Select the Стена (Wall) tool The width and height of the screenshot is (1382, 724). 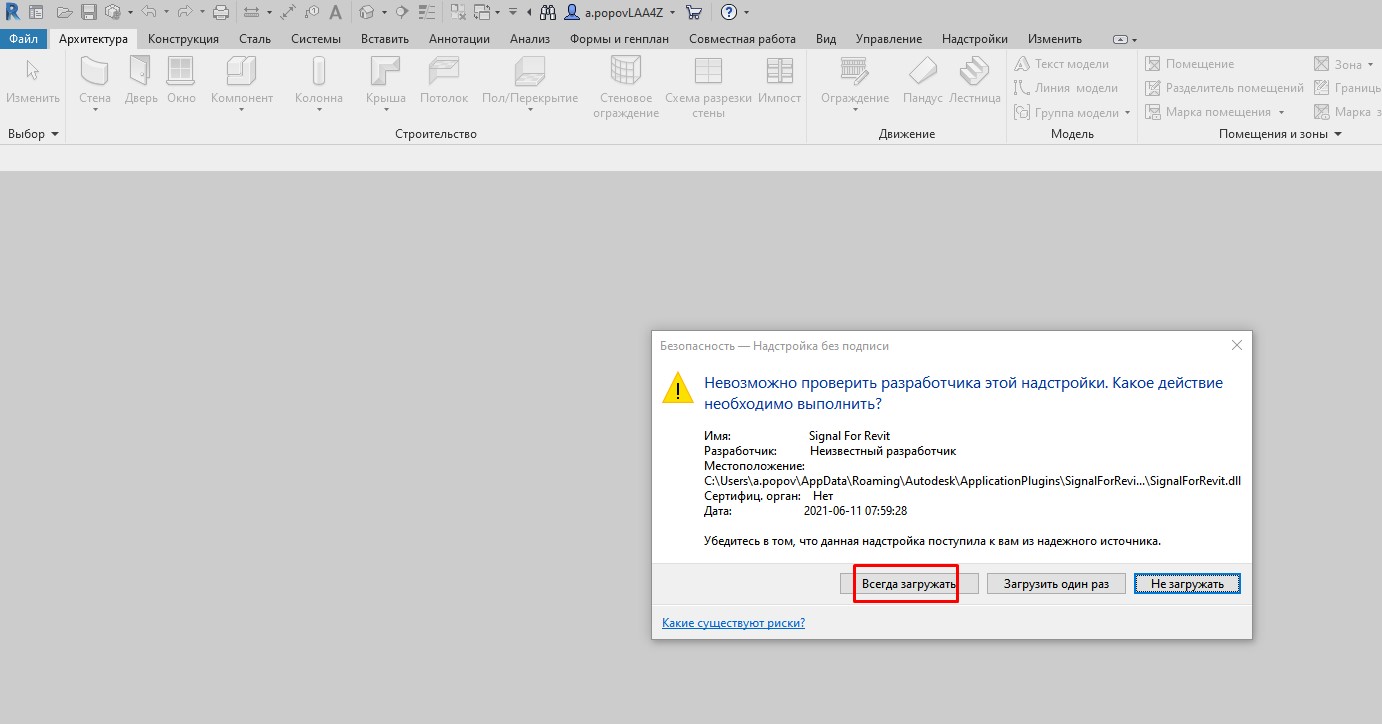point(95,82)
